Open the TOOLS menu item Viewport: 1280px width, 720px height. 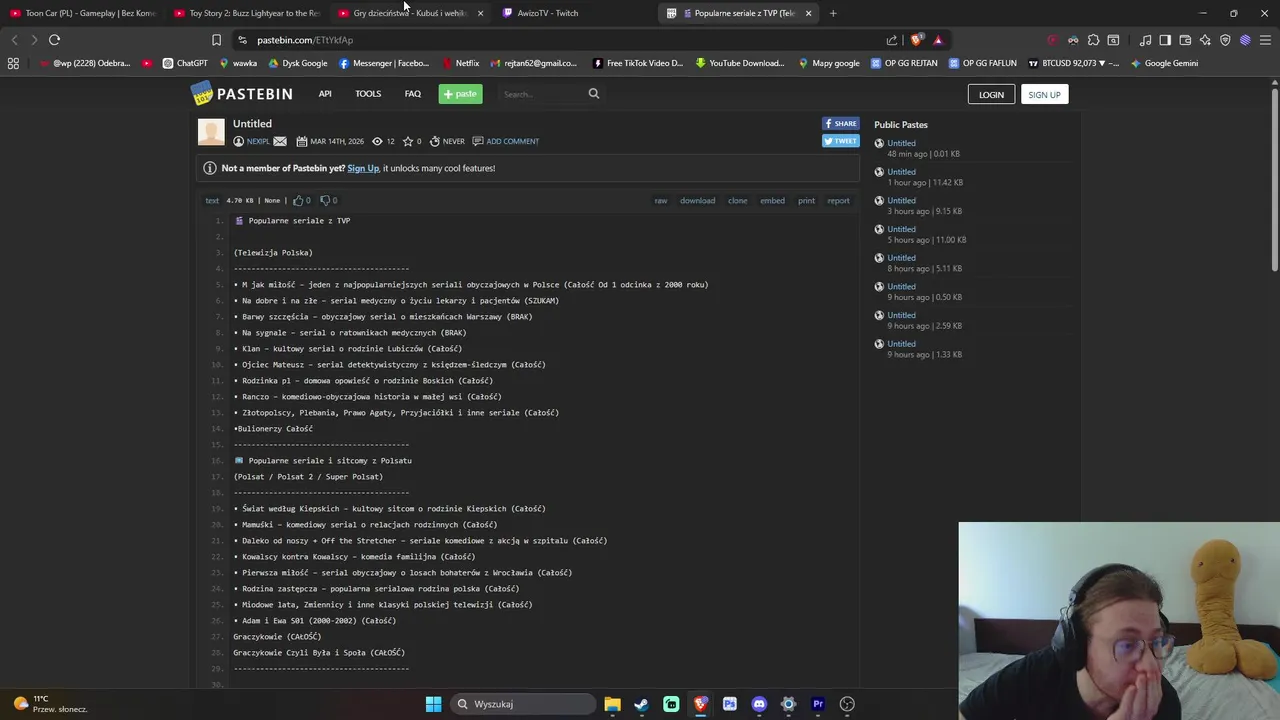click(x=368, y=94)
